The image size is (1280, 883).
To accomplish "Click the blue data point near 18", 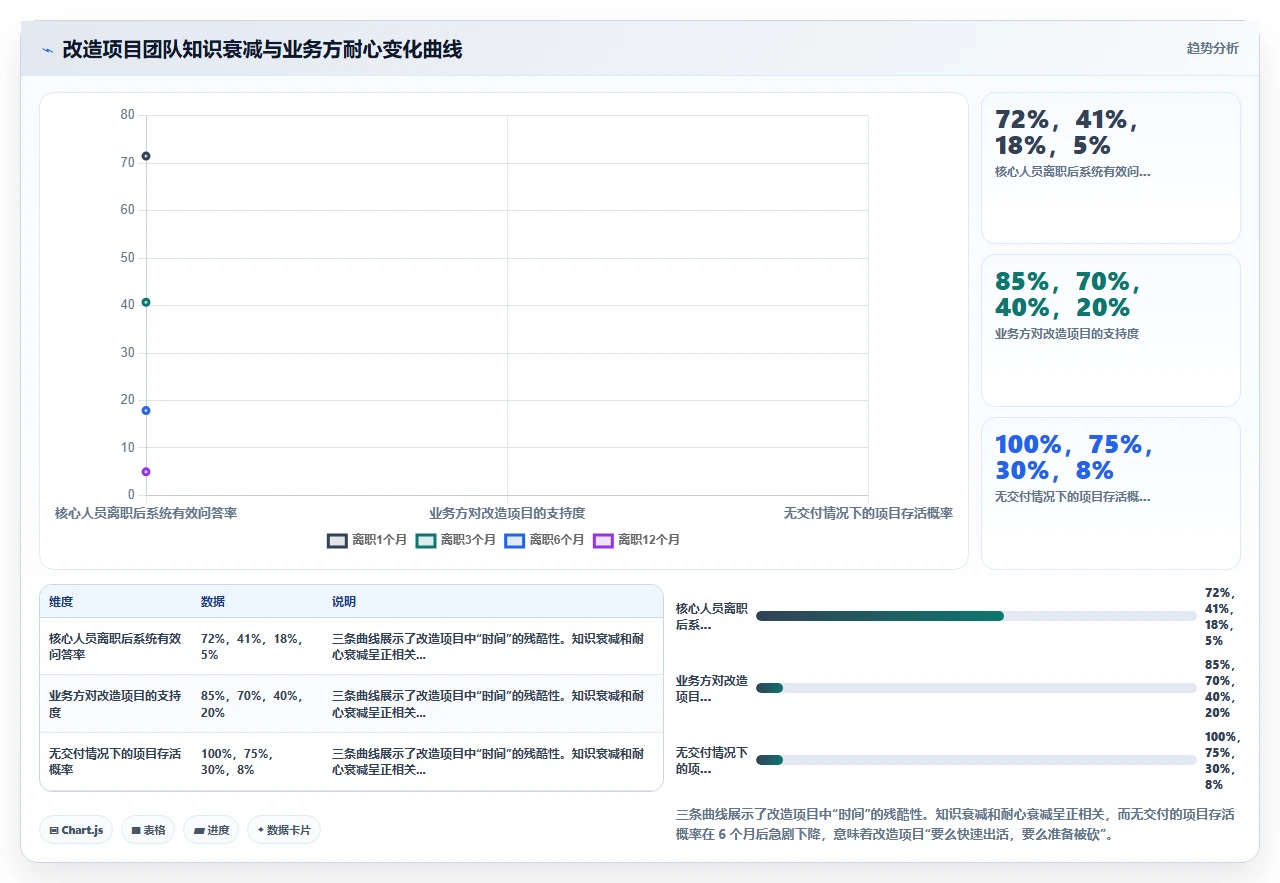I will [146, 411].
